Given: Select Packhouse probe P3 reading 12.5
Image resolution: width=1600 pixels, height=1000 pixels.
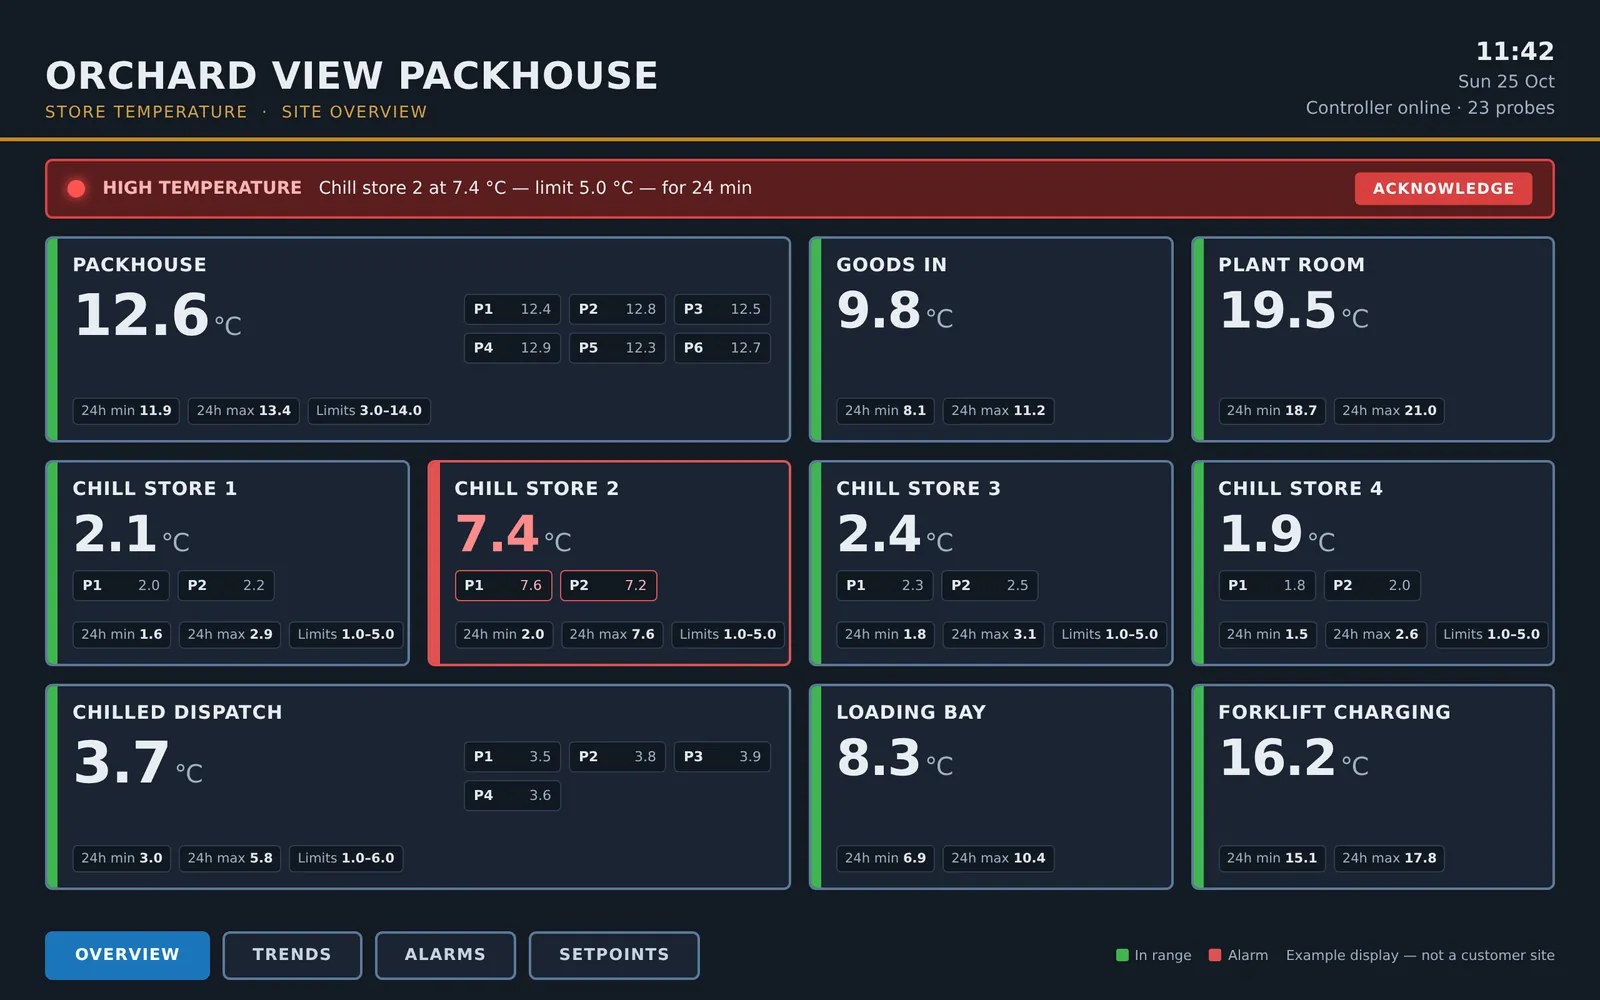Looking at the screenshot, I should [x=722, y=309].
